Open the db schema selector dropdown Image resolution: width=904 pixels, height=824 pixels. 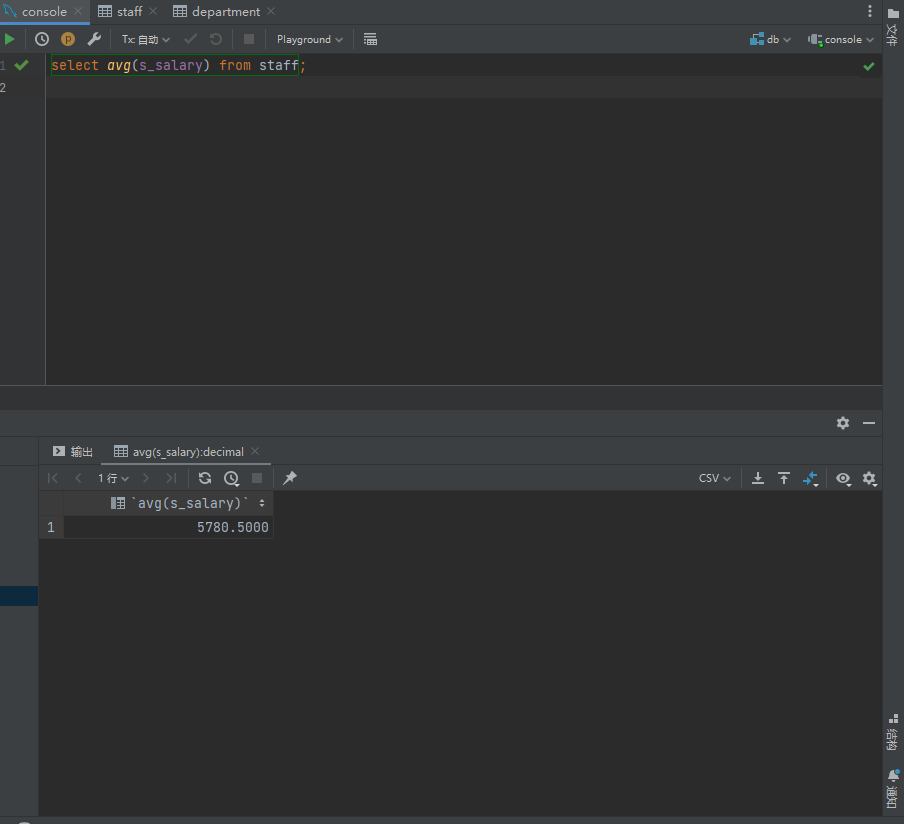tap(770, 39)
